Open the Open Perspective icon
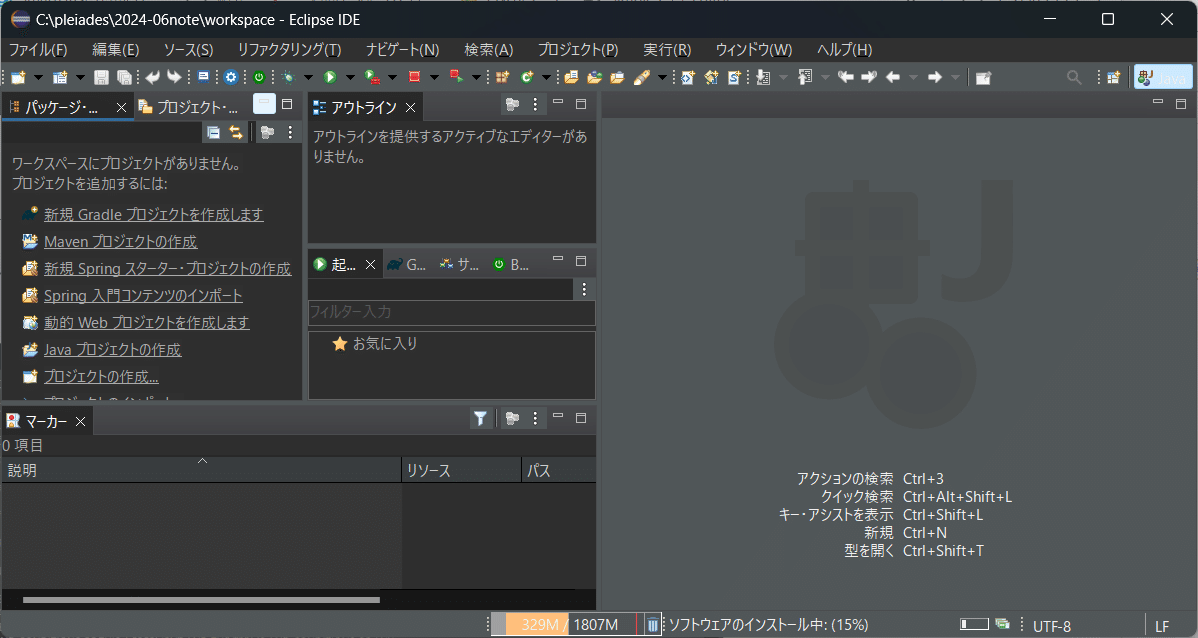The image size is (1198, 638). click(1113, 77)
